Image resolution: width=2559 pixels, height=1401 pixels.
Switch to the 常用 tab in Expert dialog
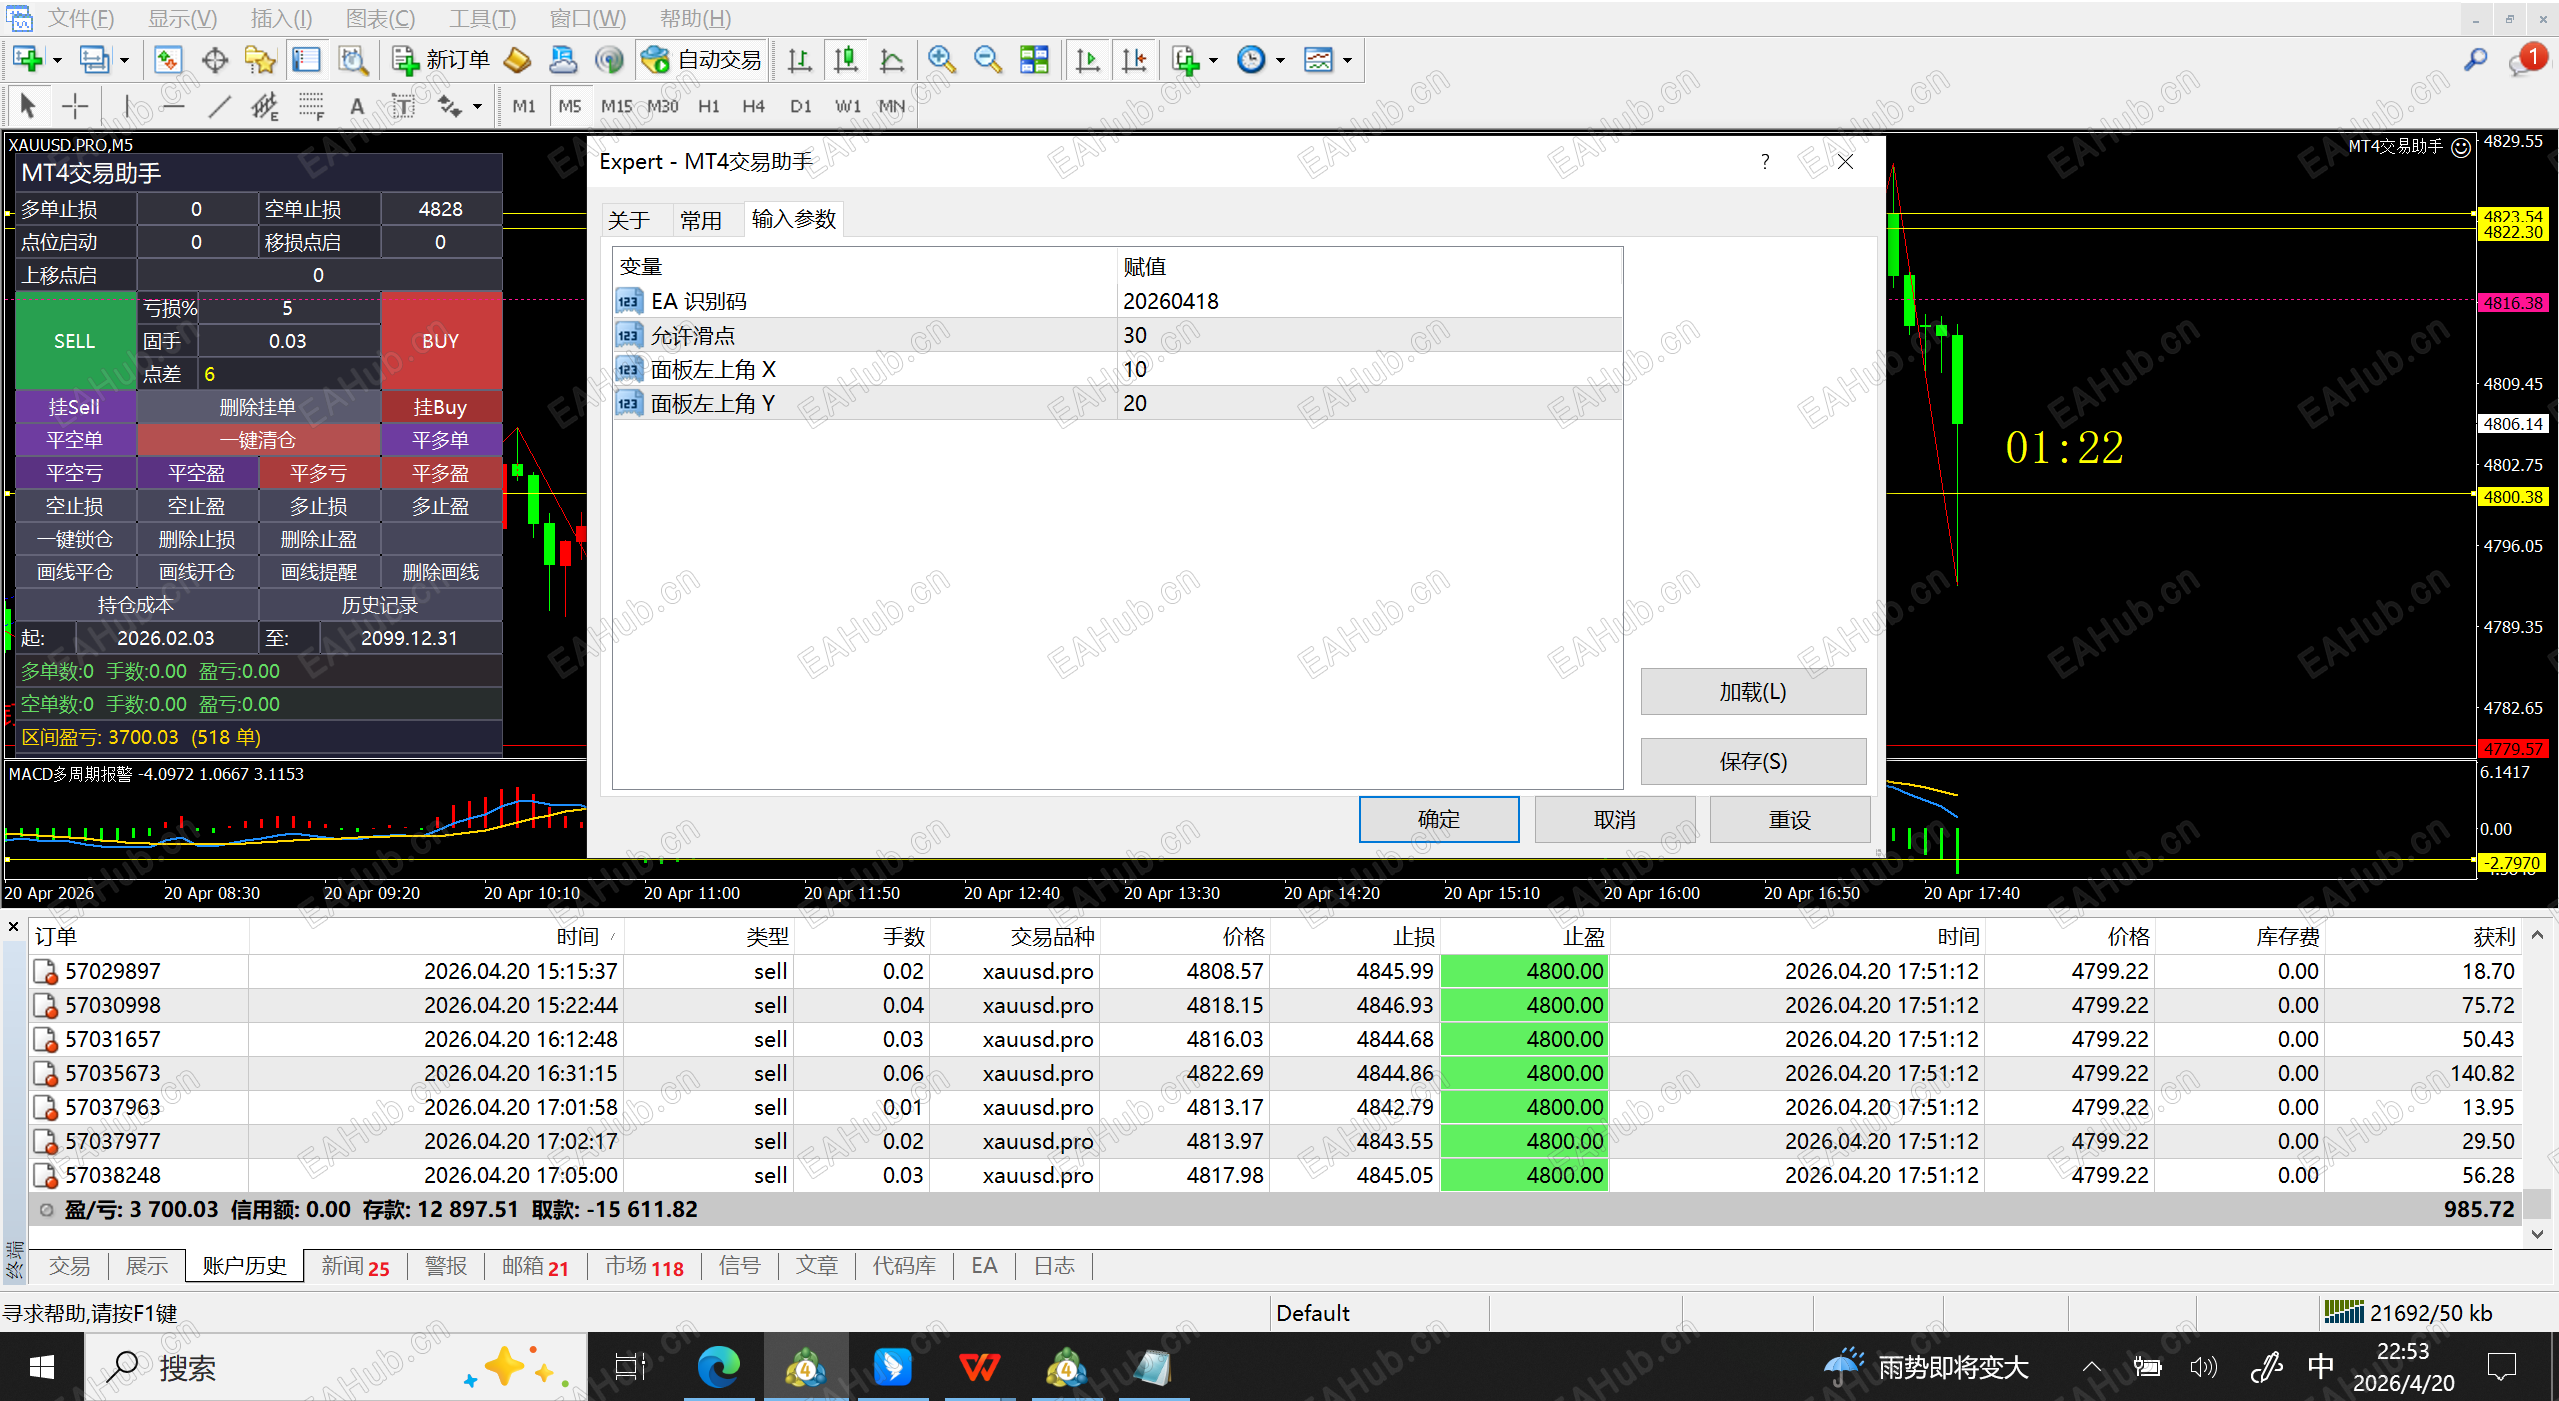pyautogui.click(x=700, y=220)
